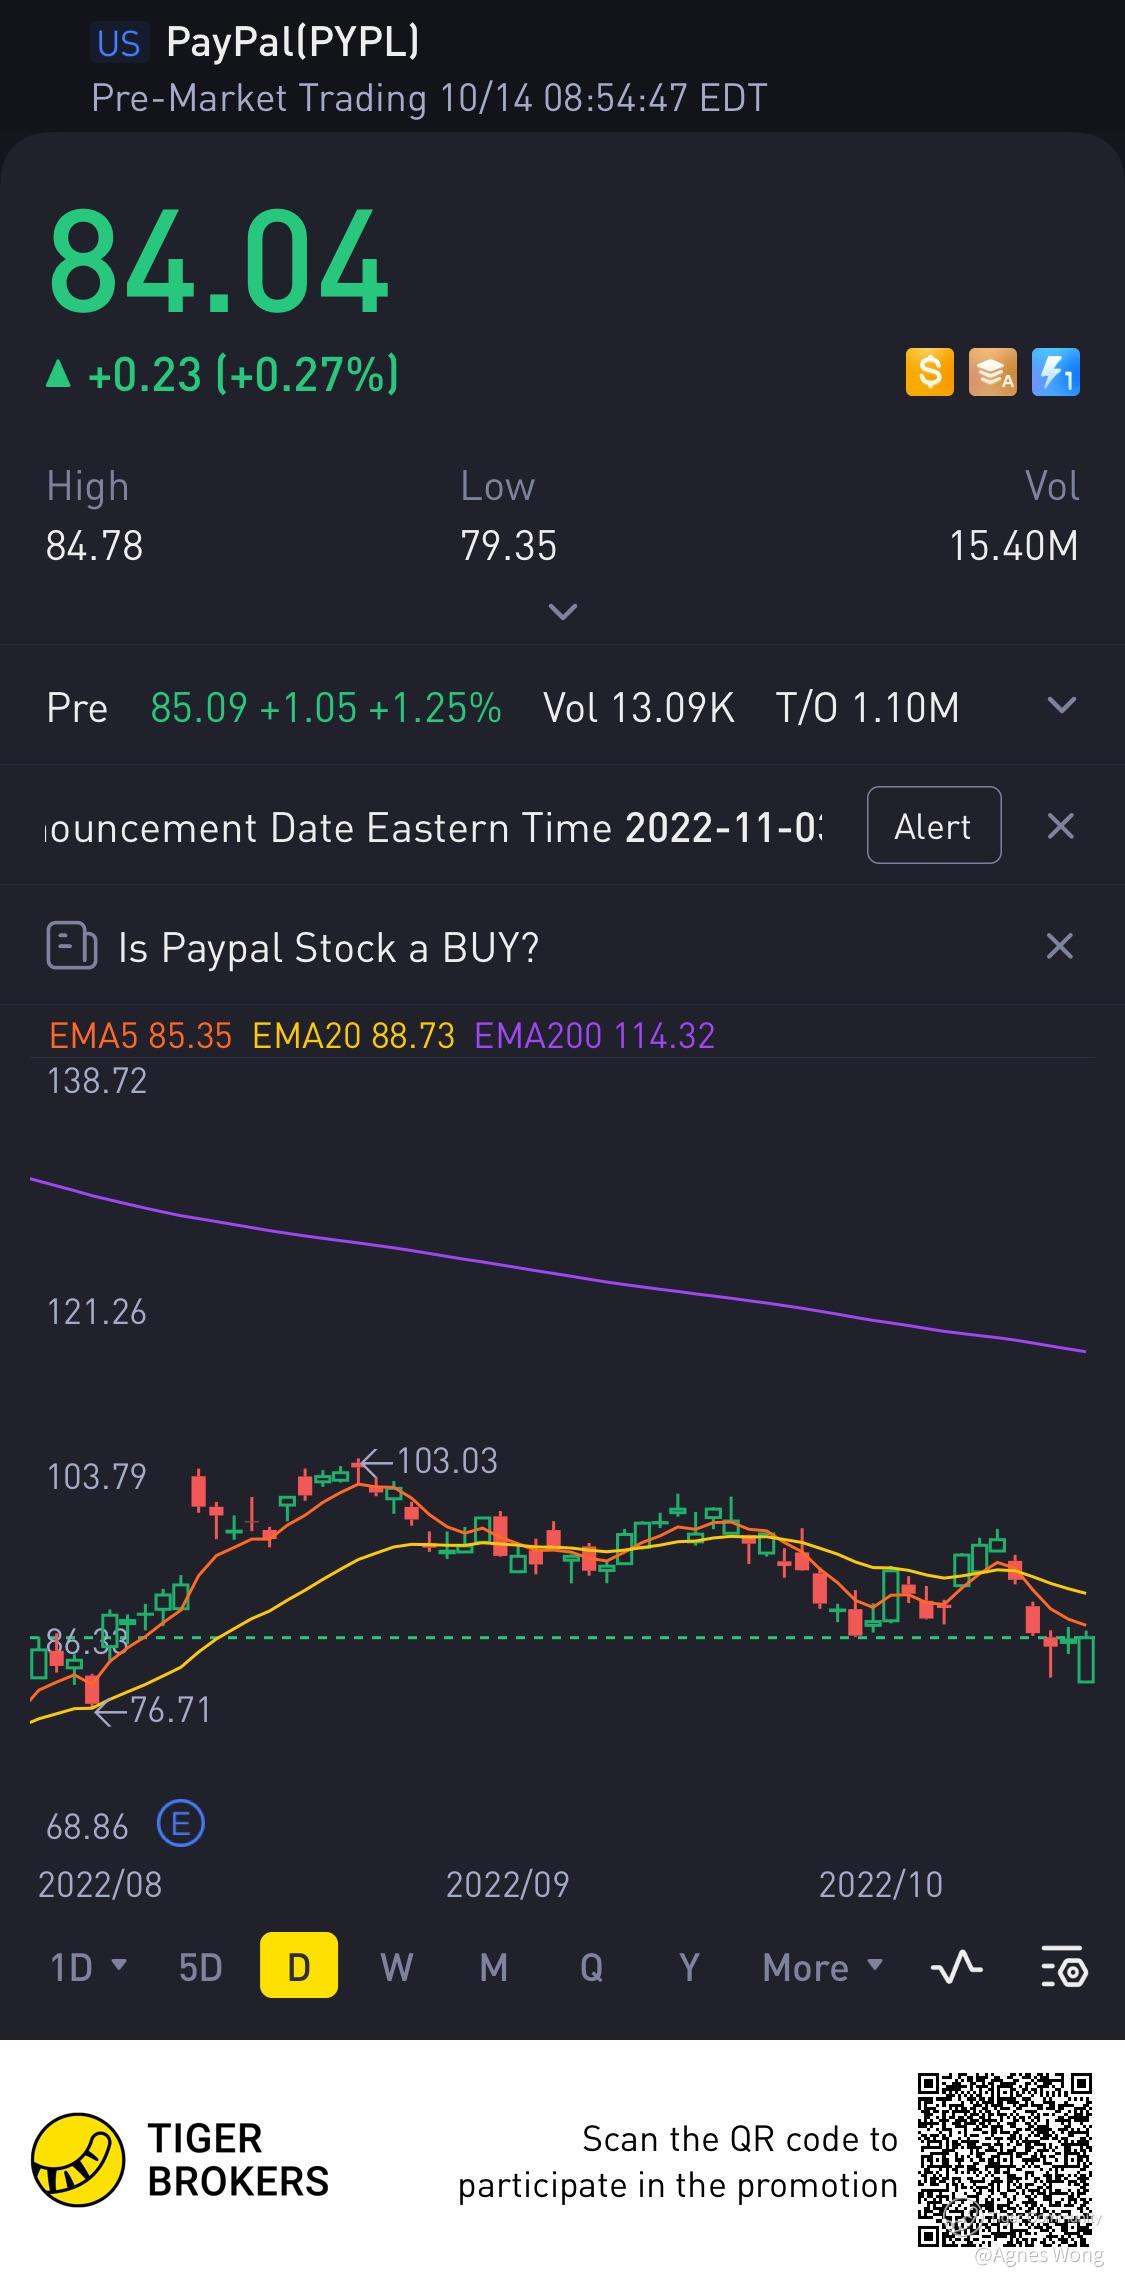Tap the EMA200 114.32 indicator label
This screenshot has width=1125, height=2280.
(595, 1035)
